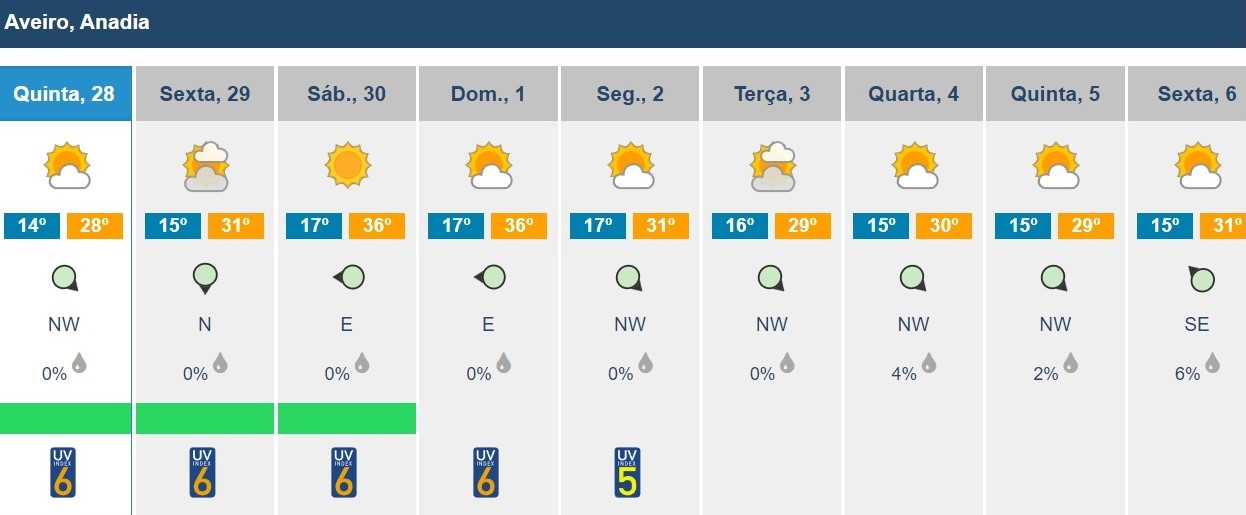The height and width of the screenshot is (515, 1246).
Task: Switch to the Sáb., 30 tab
Action: 347,94
